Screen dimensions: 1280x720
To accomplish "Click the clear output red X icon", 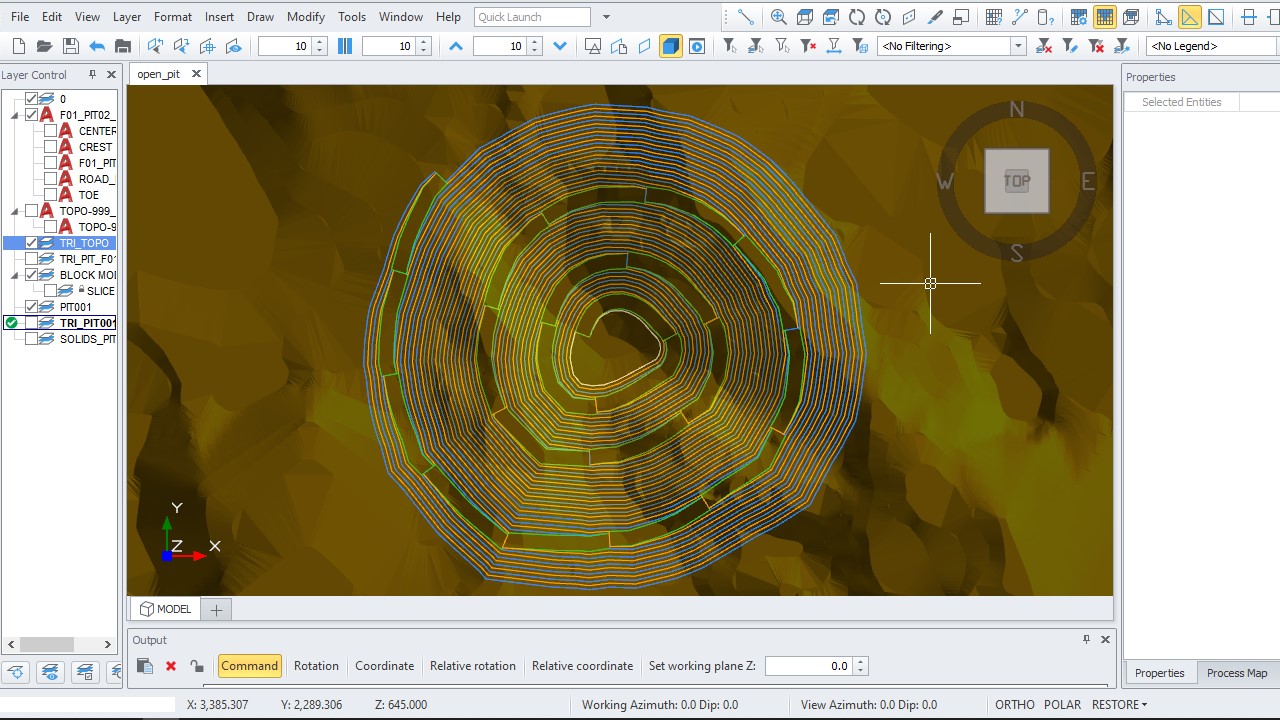I will click(171, 666).
